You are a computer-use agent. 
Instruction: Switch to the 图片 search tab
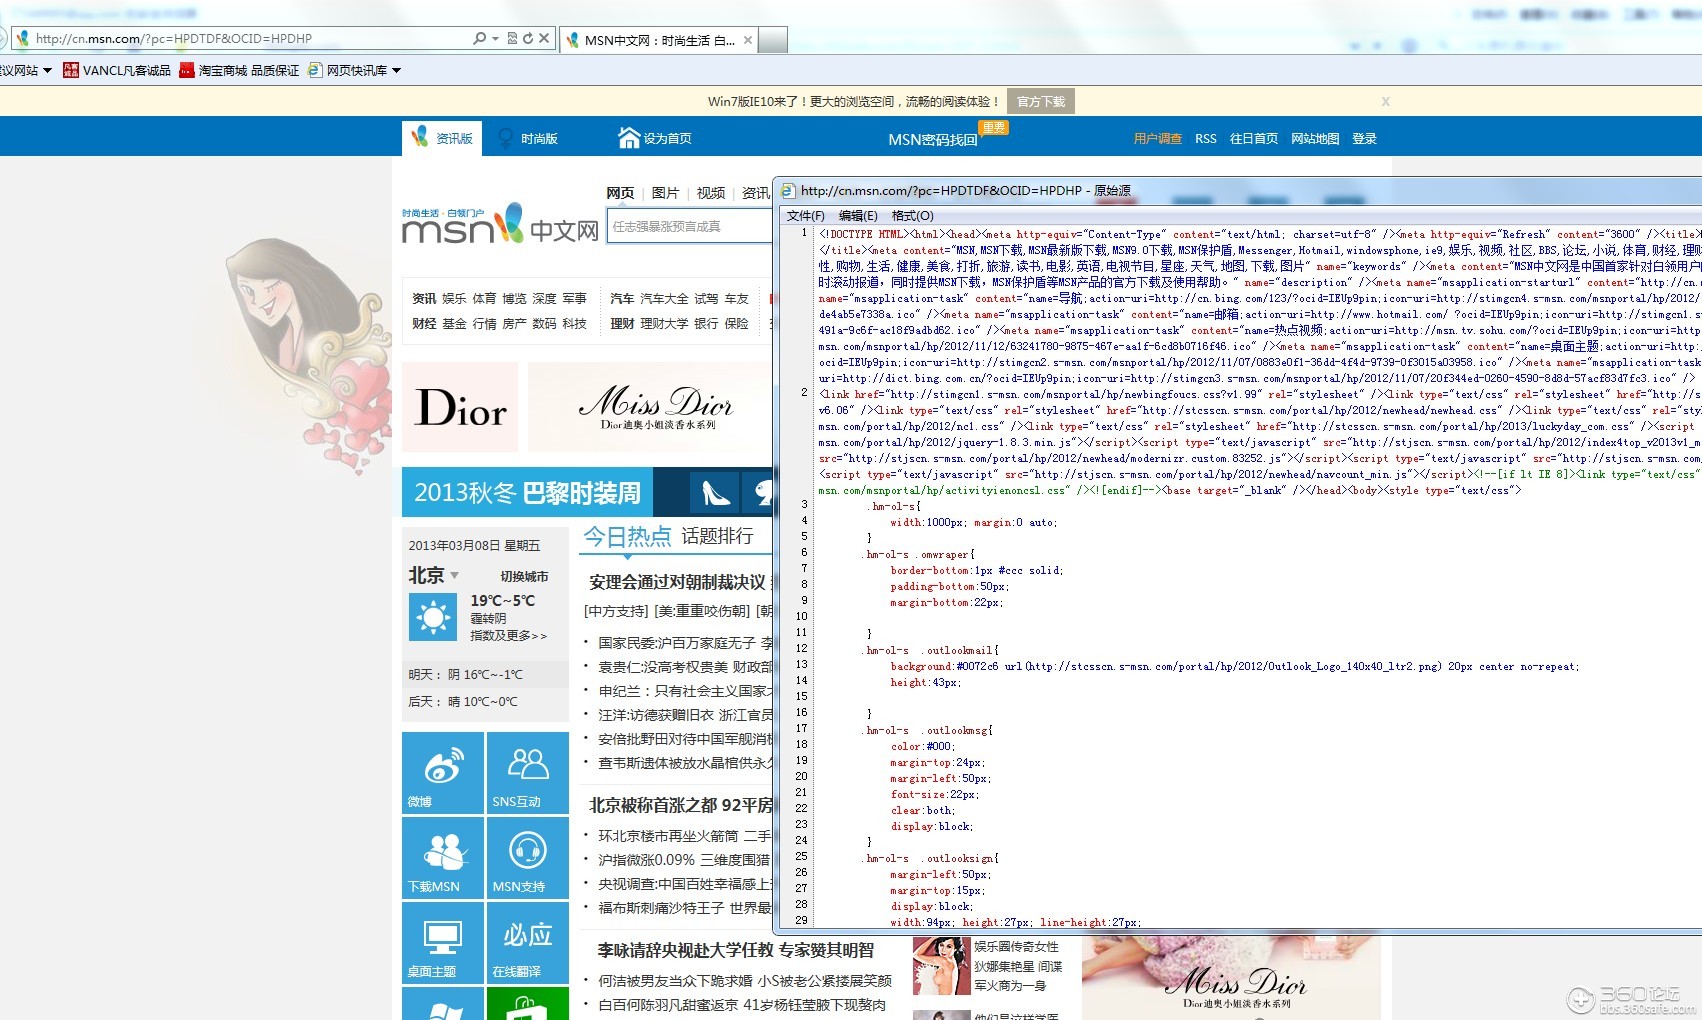[664, 193]
